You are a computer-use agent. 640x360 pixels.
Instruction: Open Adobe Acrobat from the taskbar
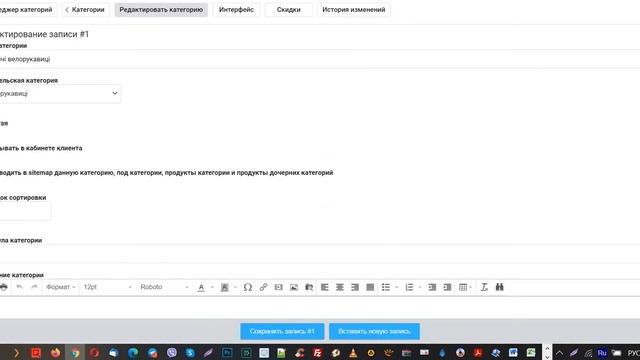(478, 353)
